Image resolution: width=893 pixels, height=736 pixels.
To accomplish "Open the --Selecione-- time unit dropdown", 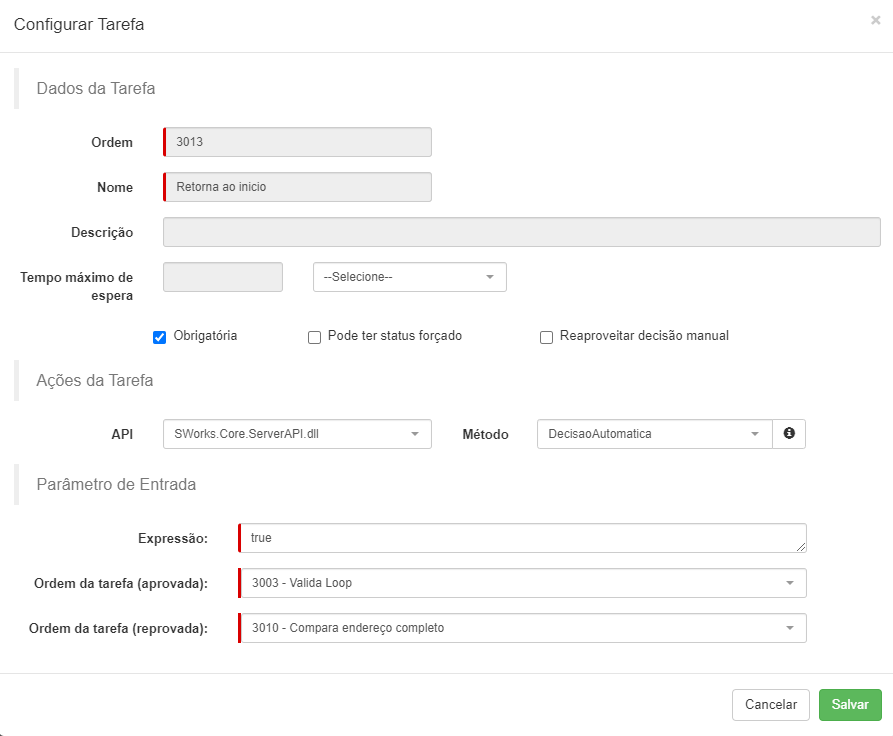I will pos(409,277).
